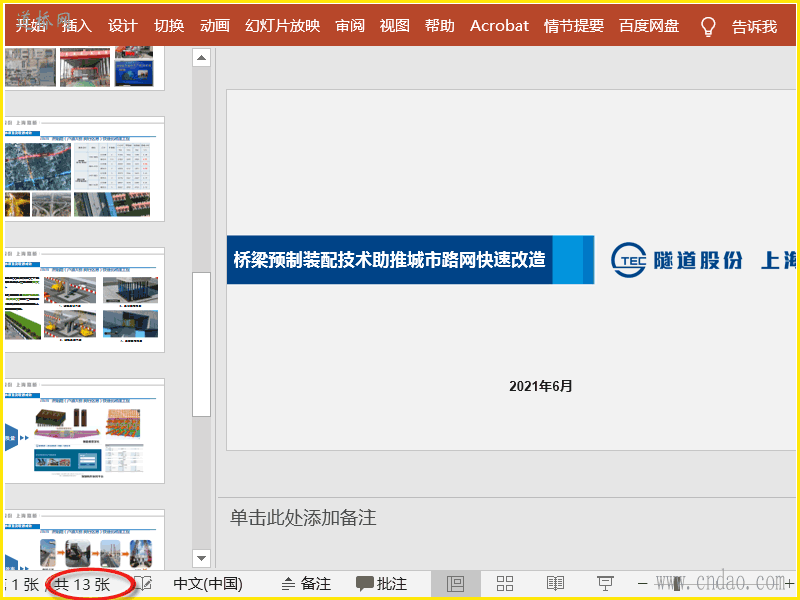Click zoom out minus button
The height and width of the screenshot is (600, 800).
[x=643, y=584]
